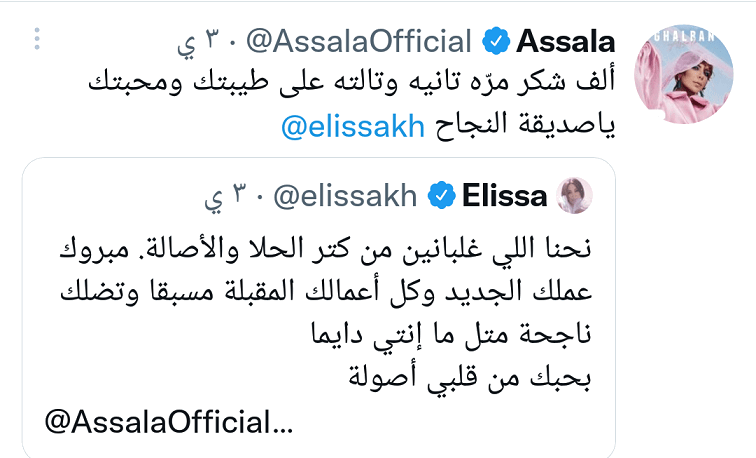Click the Elissa display name
The image size is (756, 458).
click(504, 196)
